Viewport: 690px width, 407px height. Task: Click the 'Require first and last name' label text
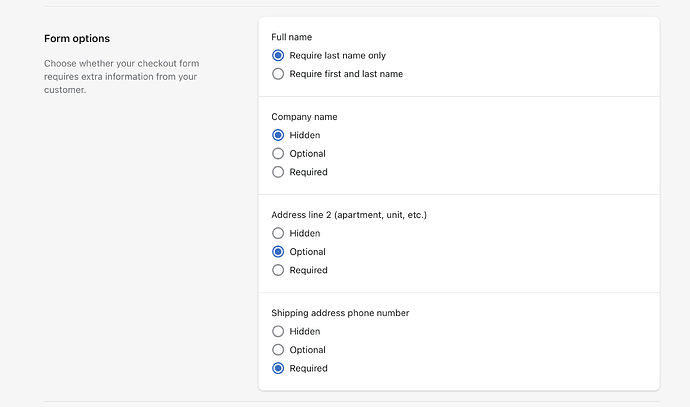[346, 73]
